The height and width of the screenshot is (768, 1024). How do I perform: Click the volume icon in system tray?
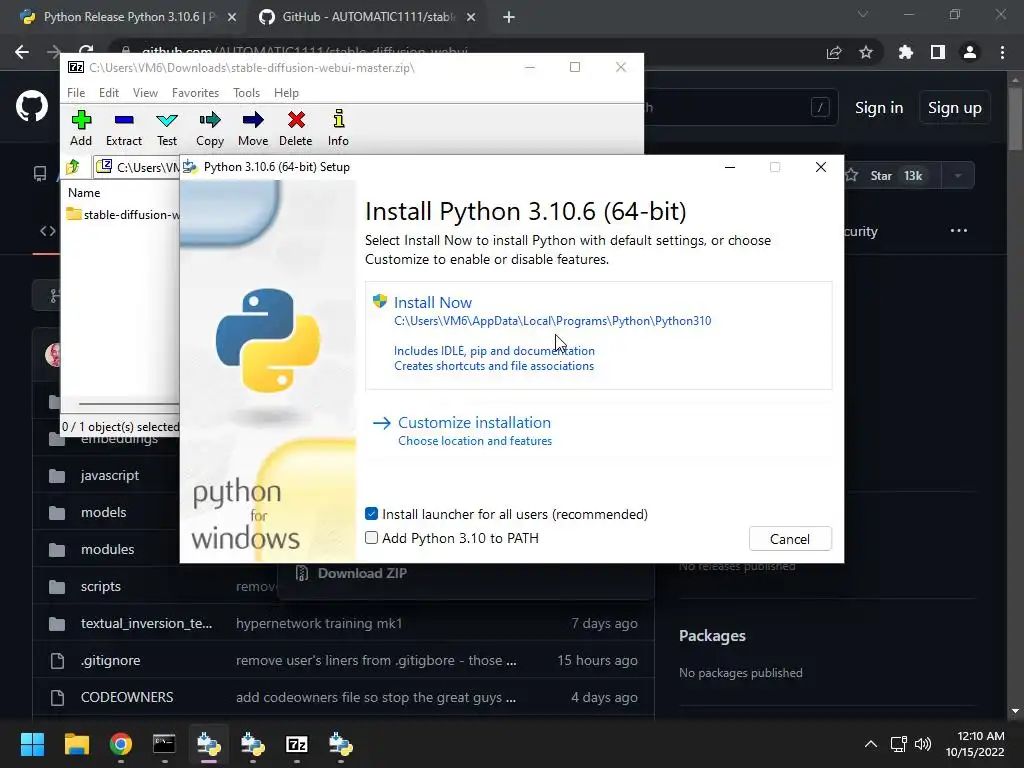point(923,744)
